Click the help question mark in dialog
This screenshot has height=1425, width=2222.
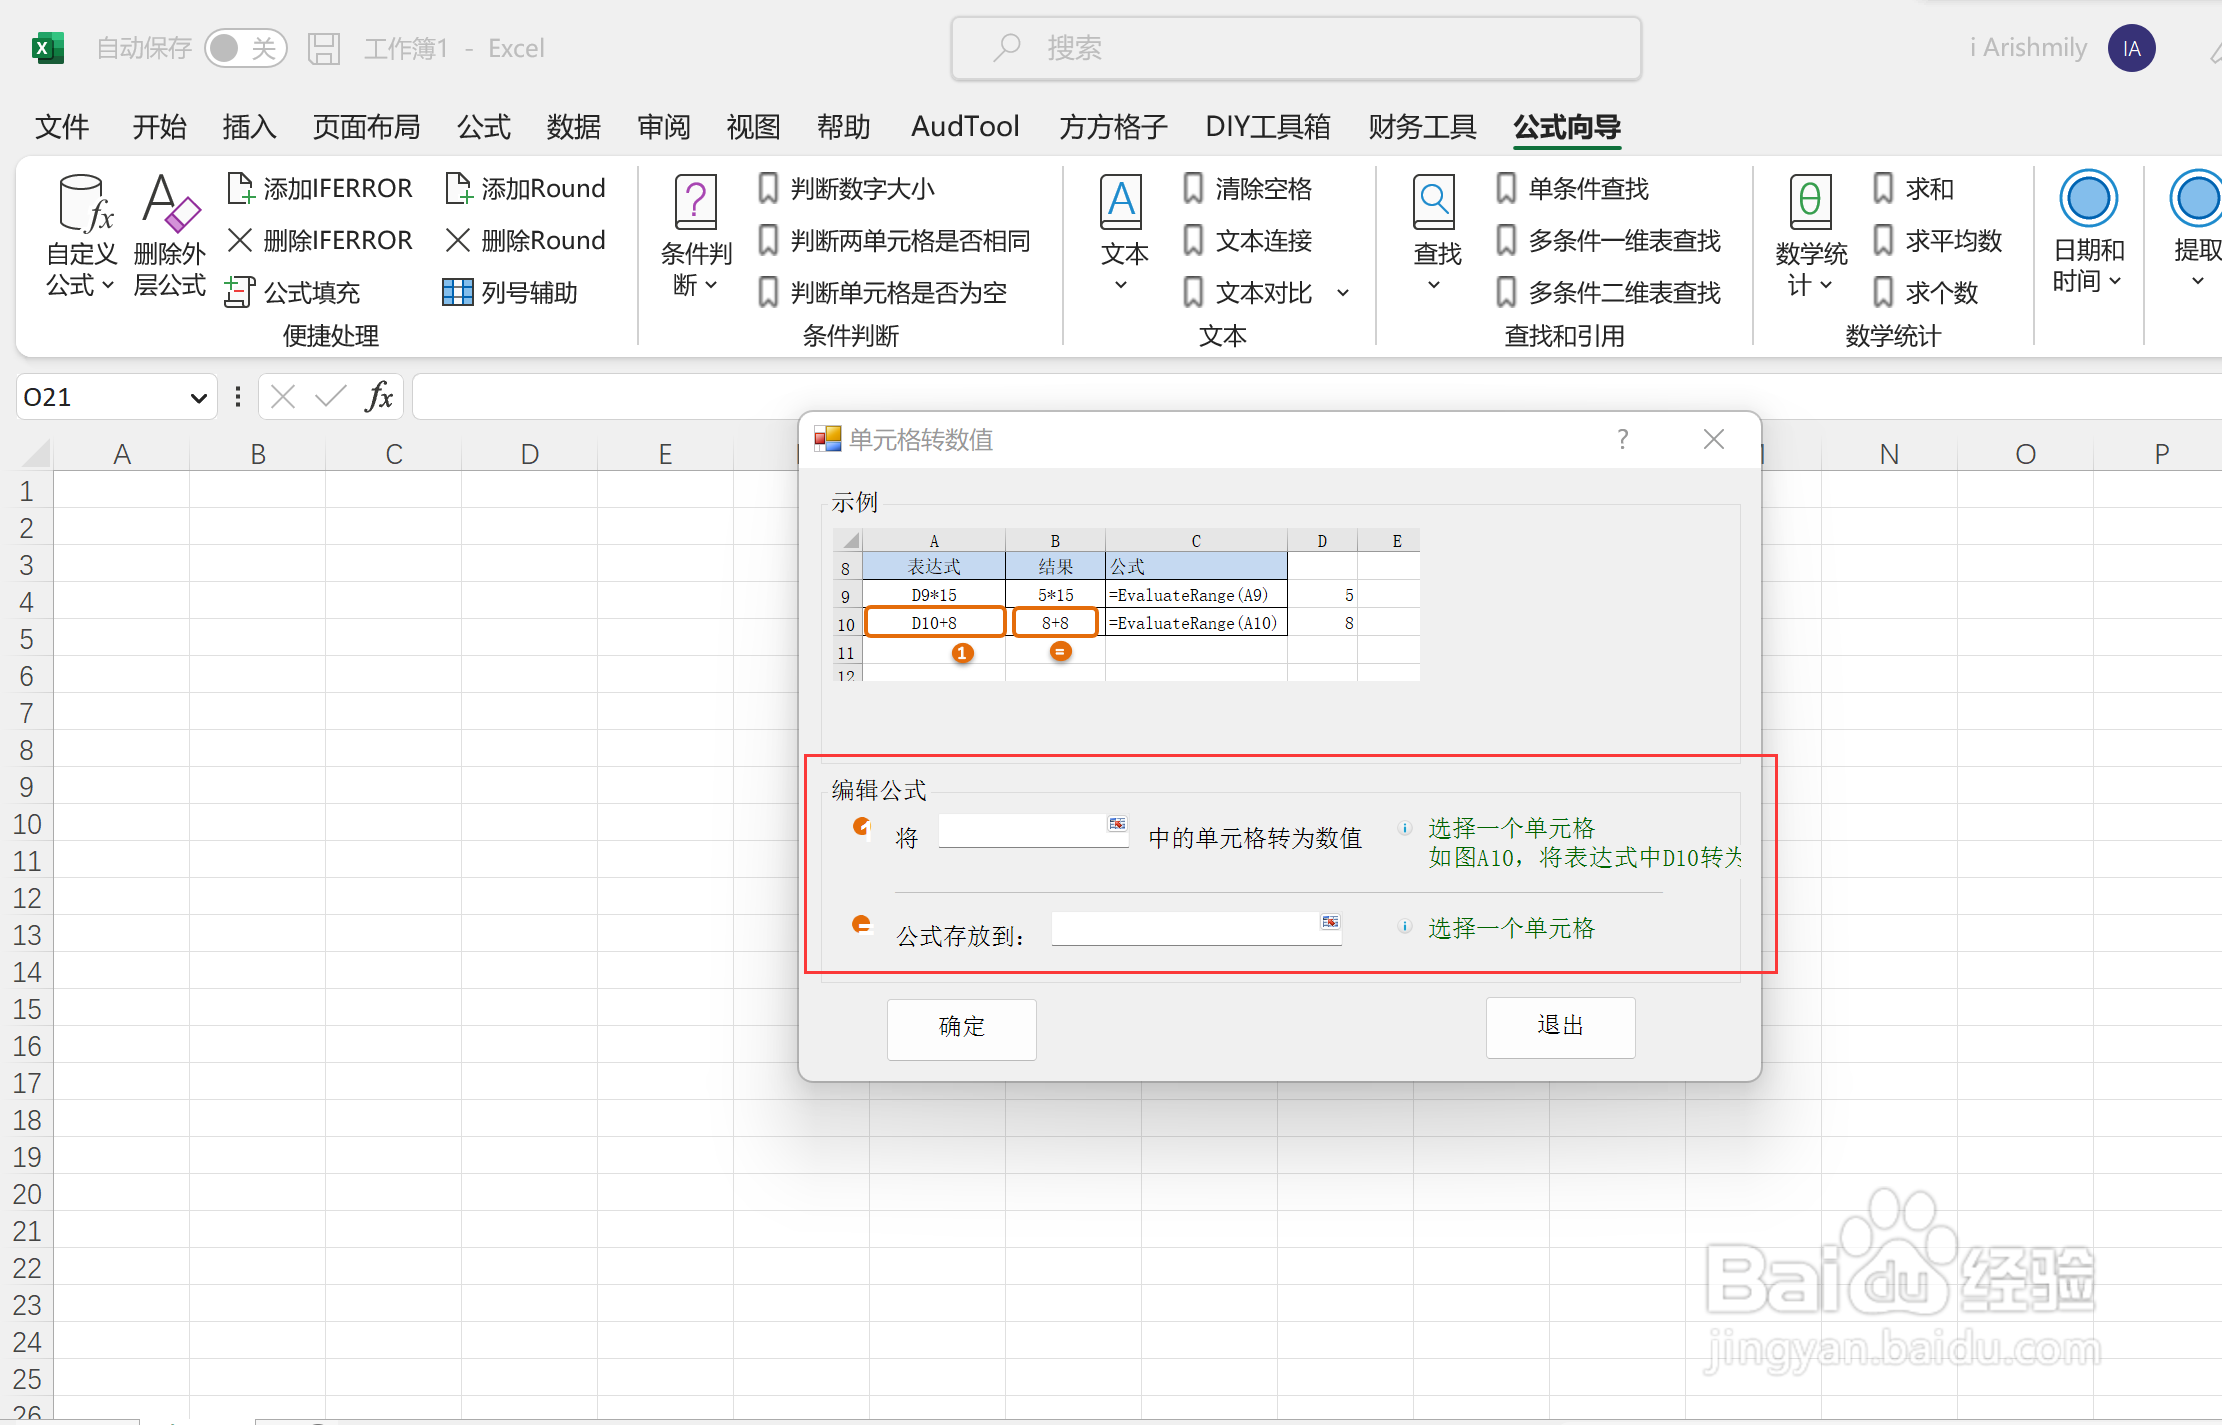[x=1622, y=439]
